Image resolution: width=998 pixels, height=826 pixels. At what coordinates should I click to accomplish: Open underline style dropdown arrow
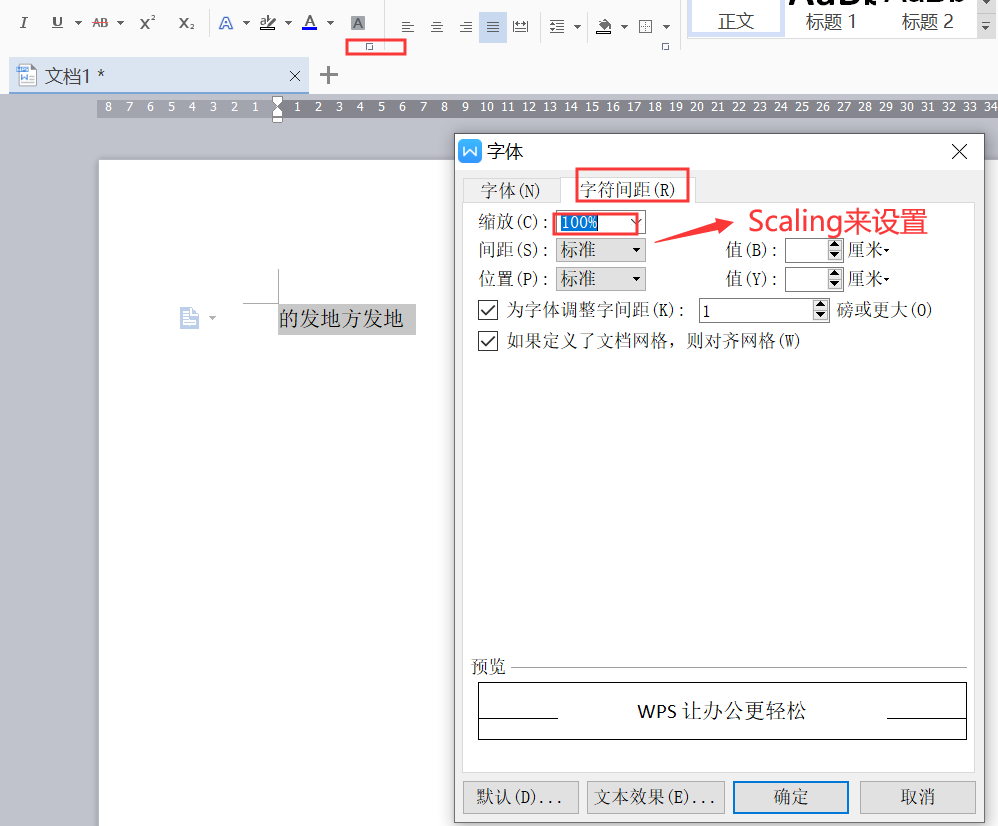pyautogui.click(x=78, y=23)
